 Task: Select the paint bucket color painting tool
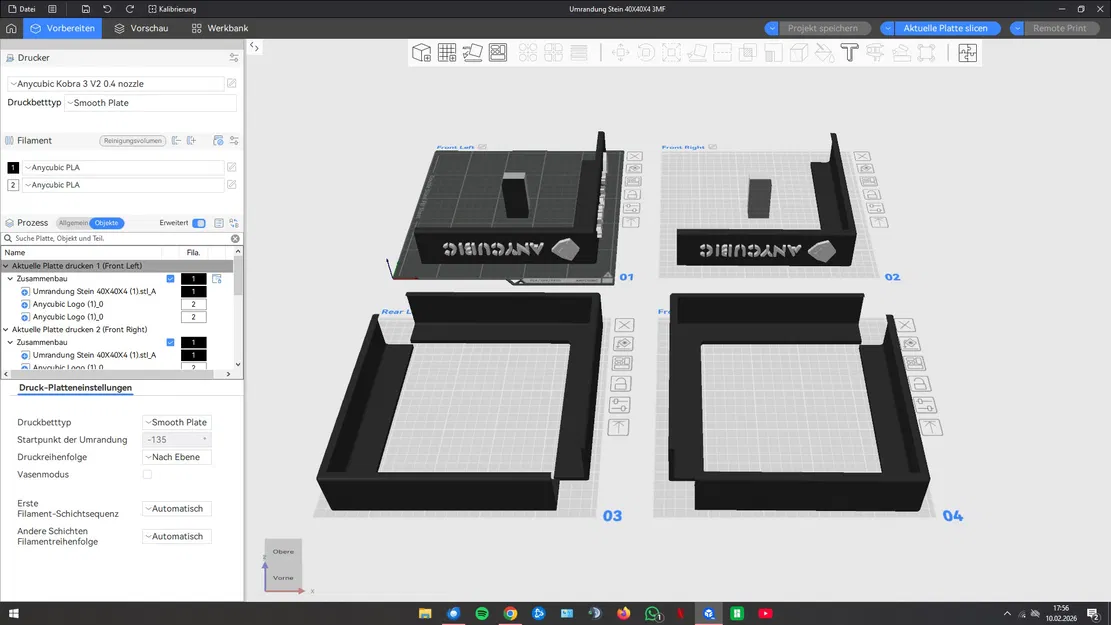(824, 52)
